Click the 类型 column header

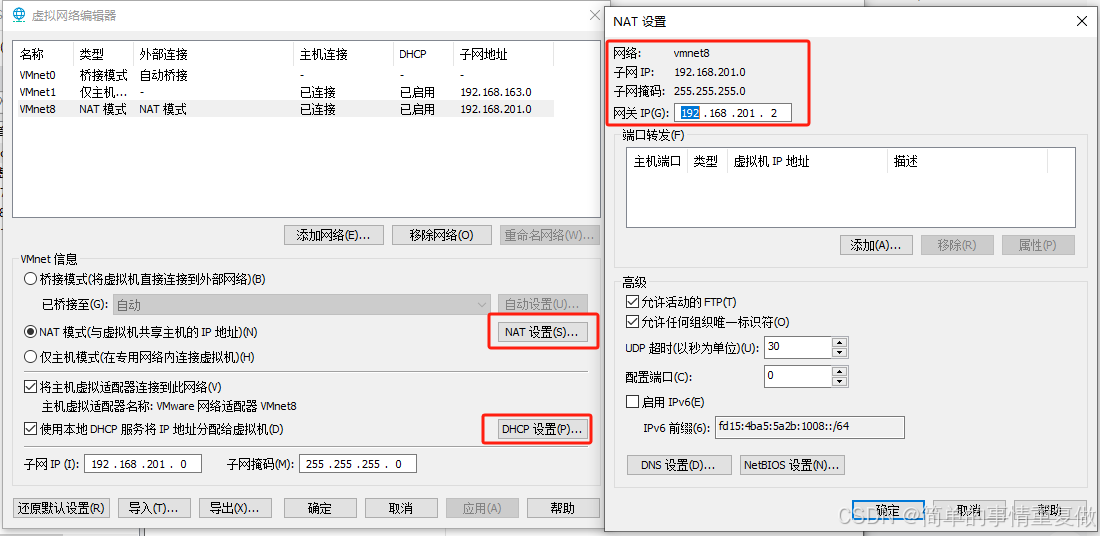[103, 54]
